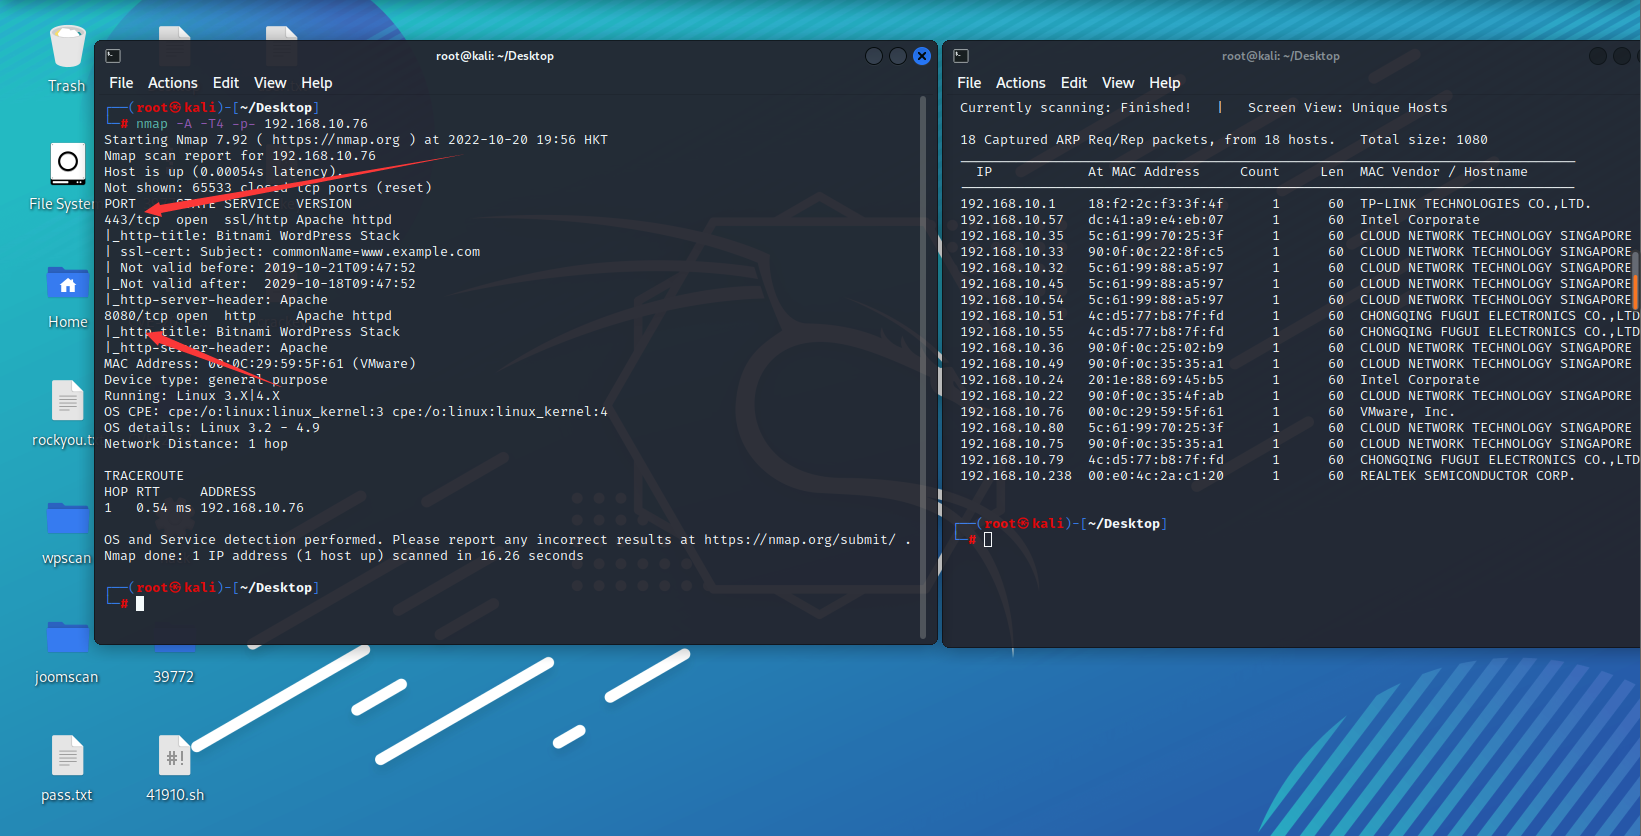The image size is (1641, 836).
Task: Click 192.168.10.80 row in ARP list
Action: pyautogui.click(x=1296, y=428)
